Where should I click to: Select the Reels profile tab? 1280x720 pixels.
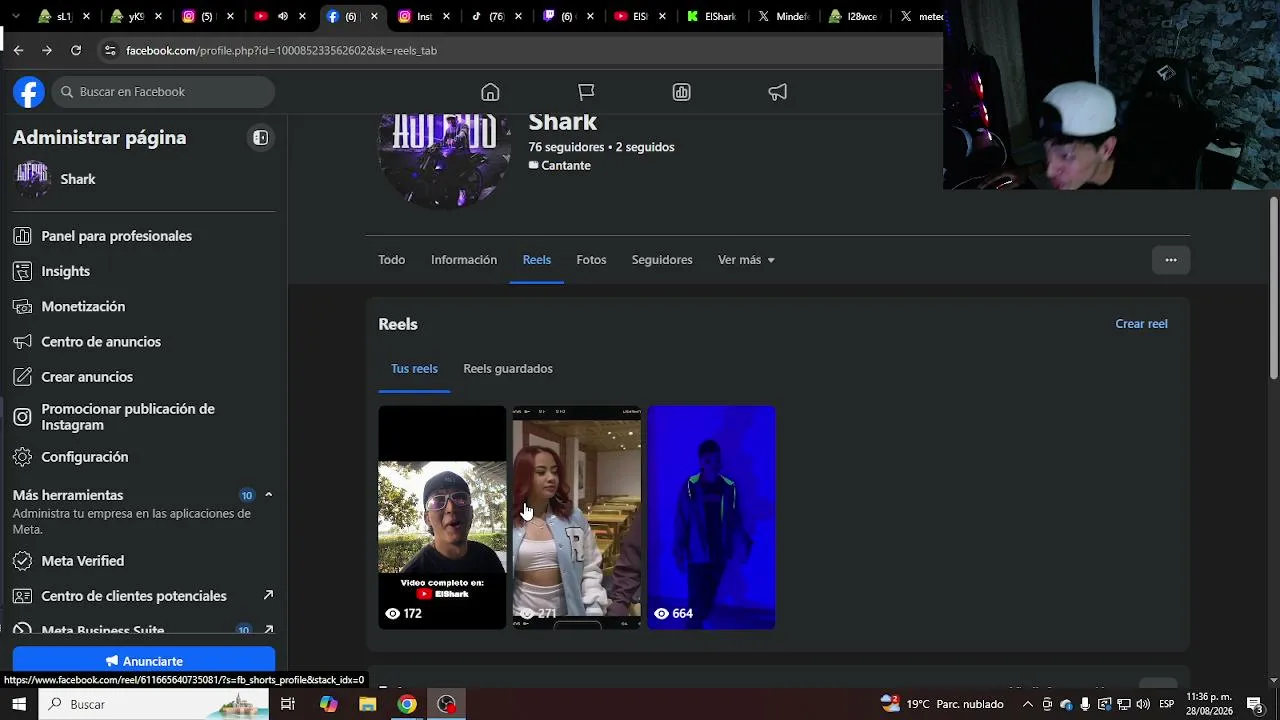tap(537, 260)
